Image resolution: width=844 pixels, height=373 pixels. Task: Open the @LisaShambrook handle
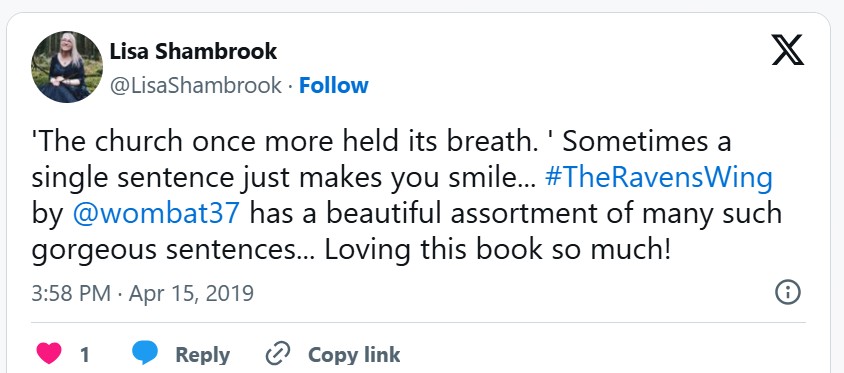tap(195, 86)
